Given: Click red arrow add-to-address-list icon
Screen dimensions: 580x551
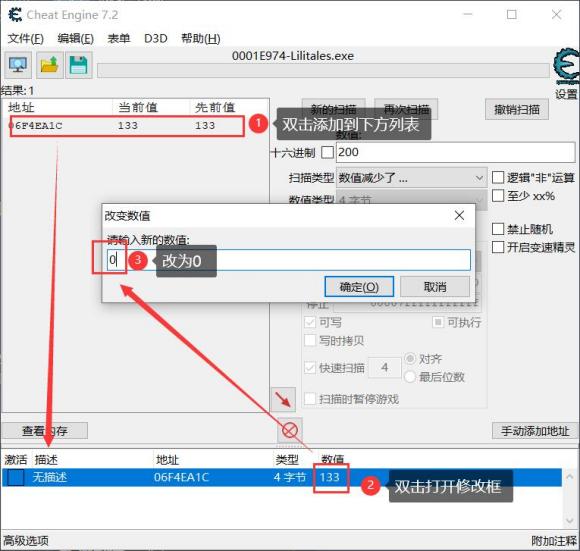Looking at the screenshot, I should click(283, 399).
